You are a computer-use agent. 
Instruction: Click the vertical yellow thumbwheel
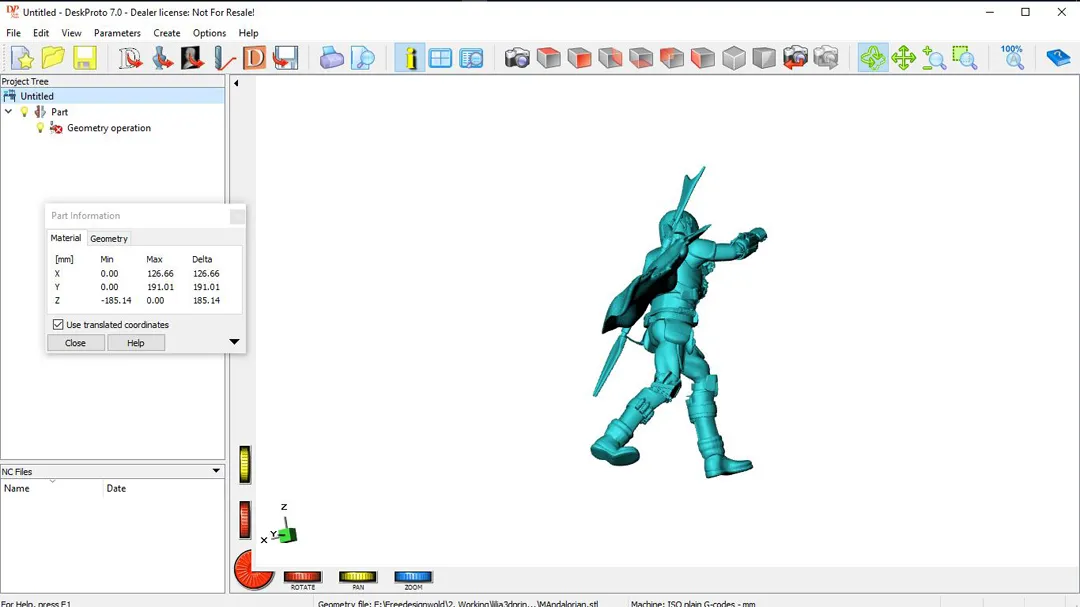(245, 464)
